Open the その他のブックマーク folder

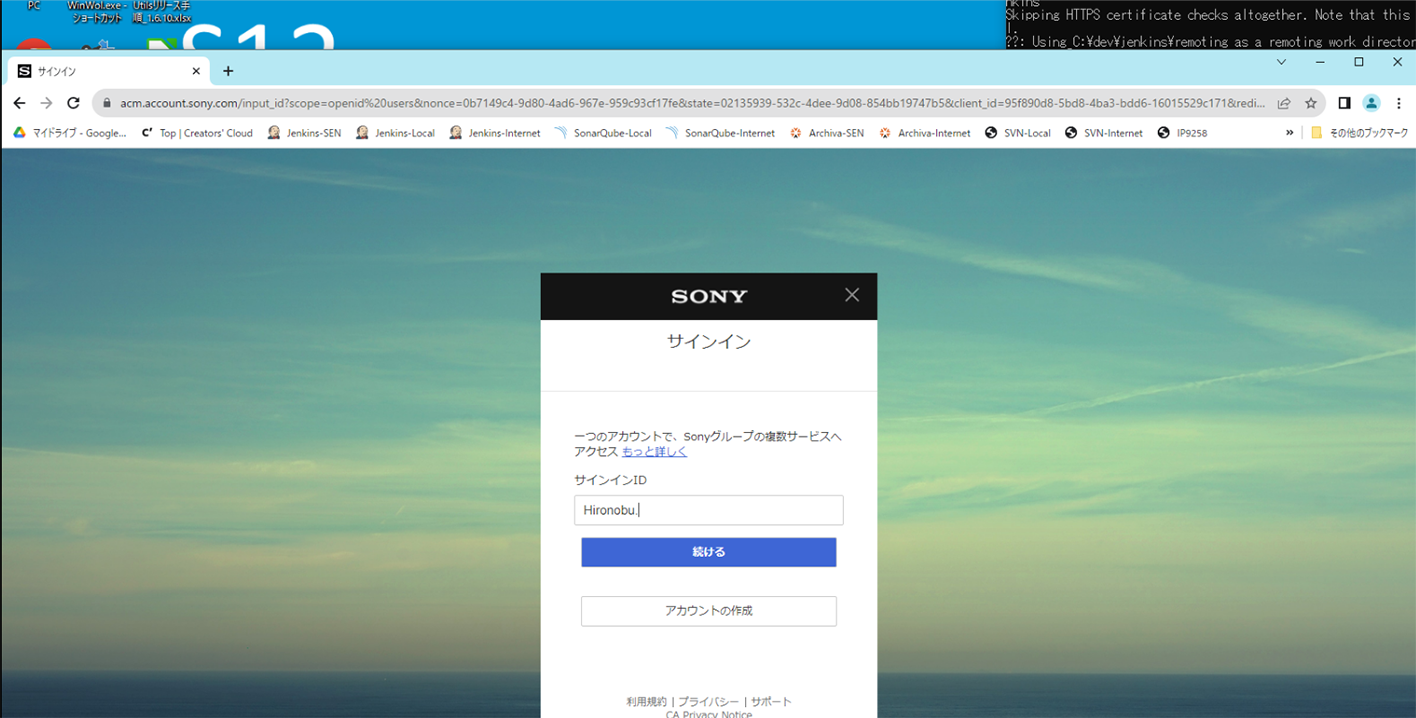click(1359, 133)
